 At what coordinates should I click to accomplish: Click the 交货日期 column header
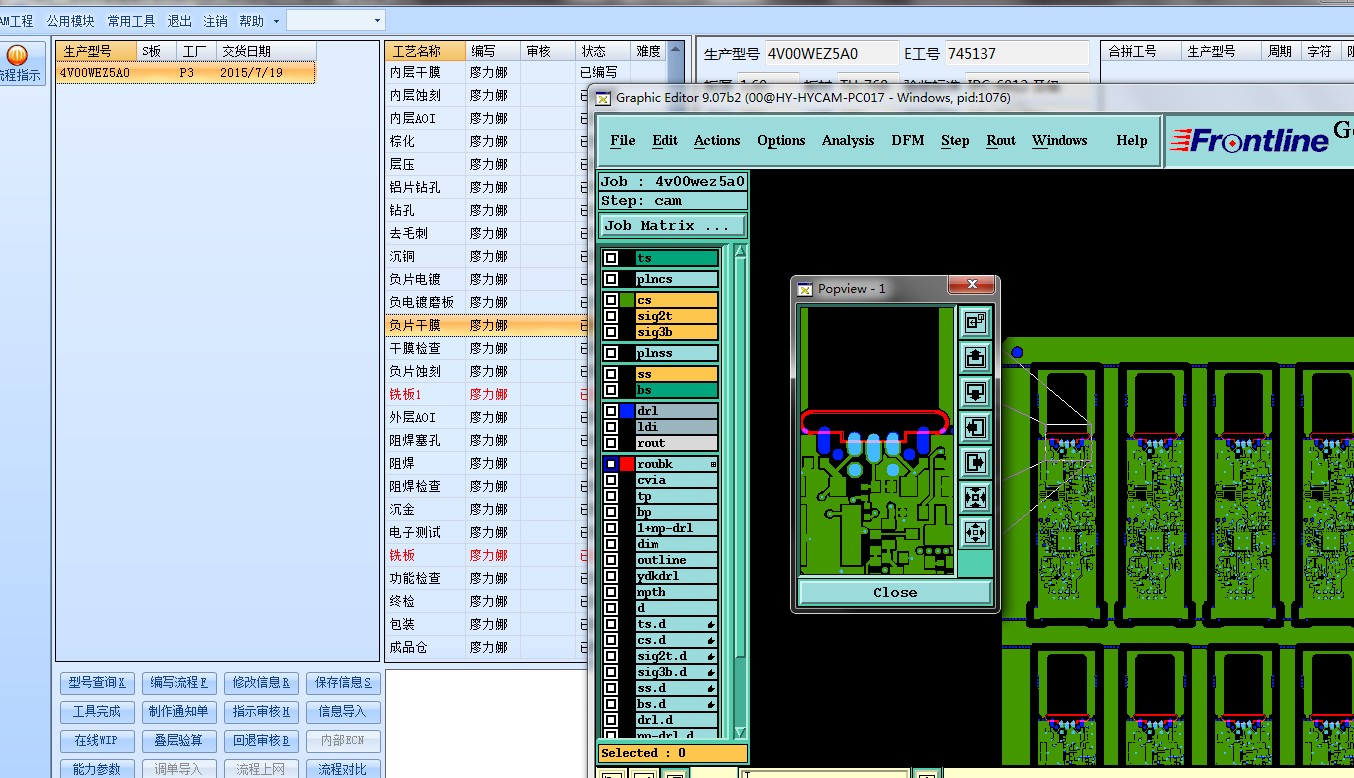[266, 51]
